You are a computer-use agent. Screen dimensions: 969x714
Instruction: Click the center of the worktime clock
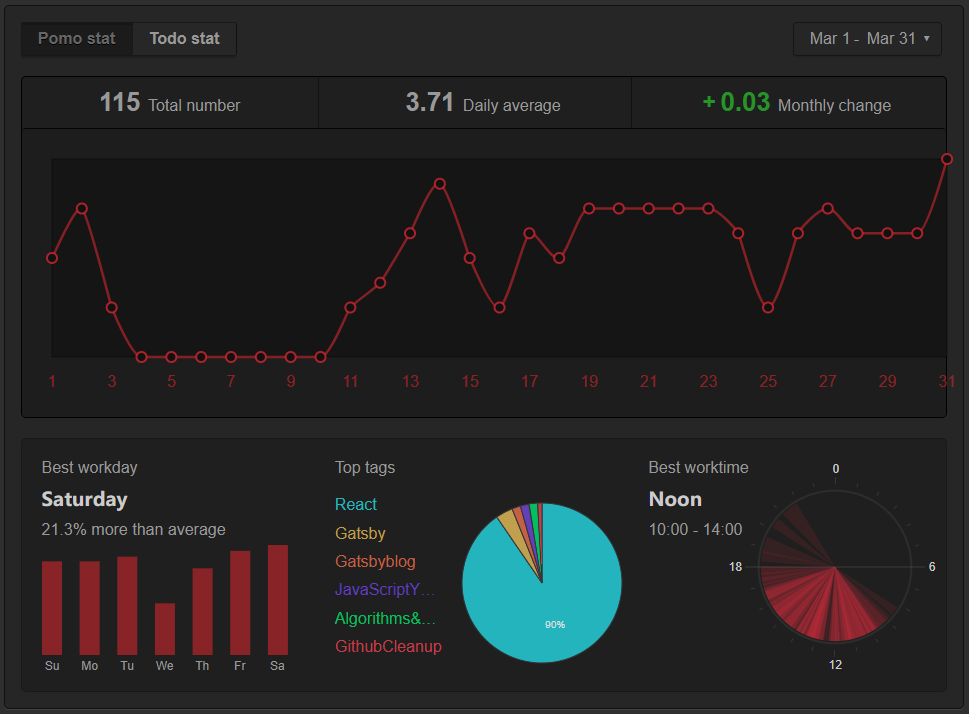coord(835,567)
